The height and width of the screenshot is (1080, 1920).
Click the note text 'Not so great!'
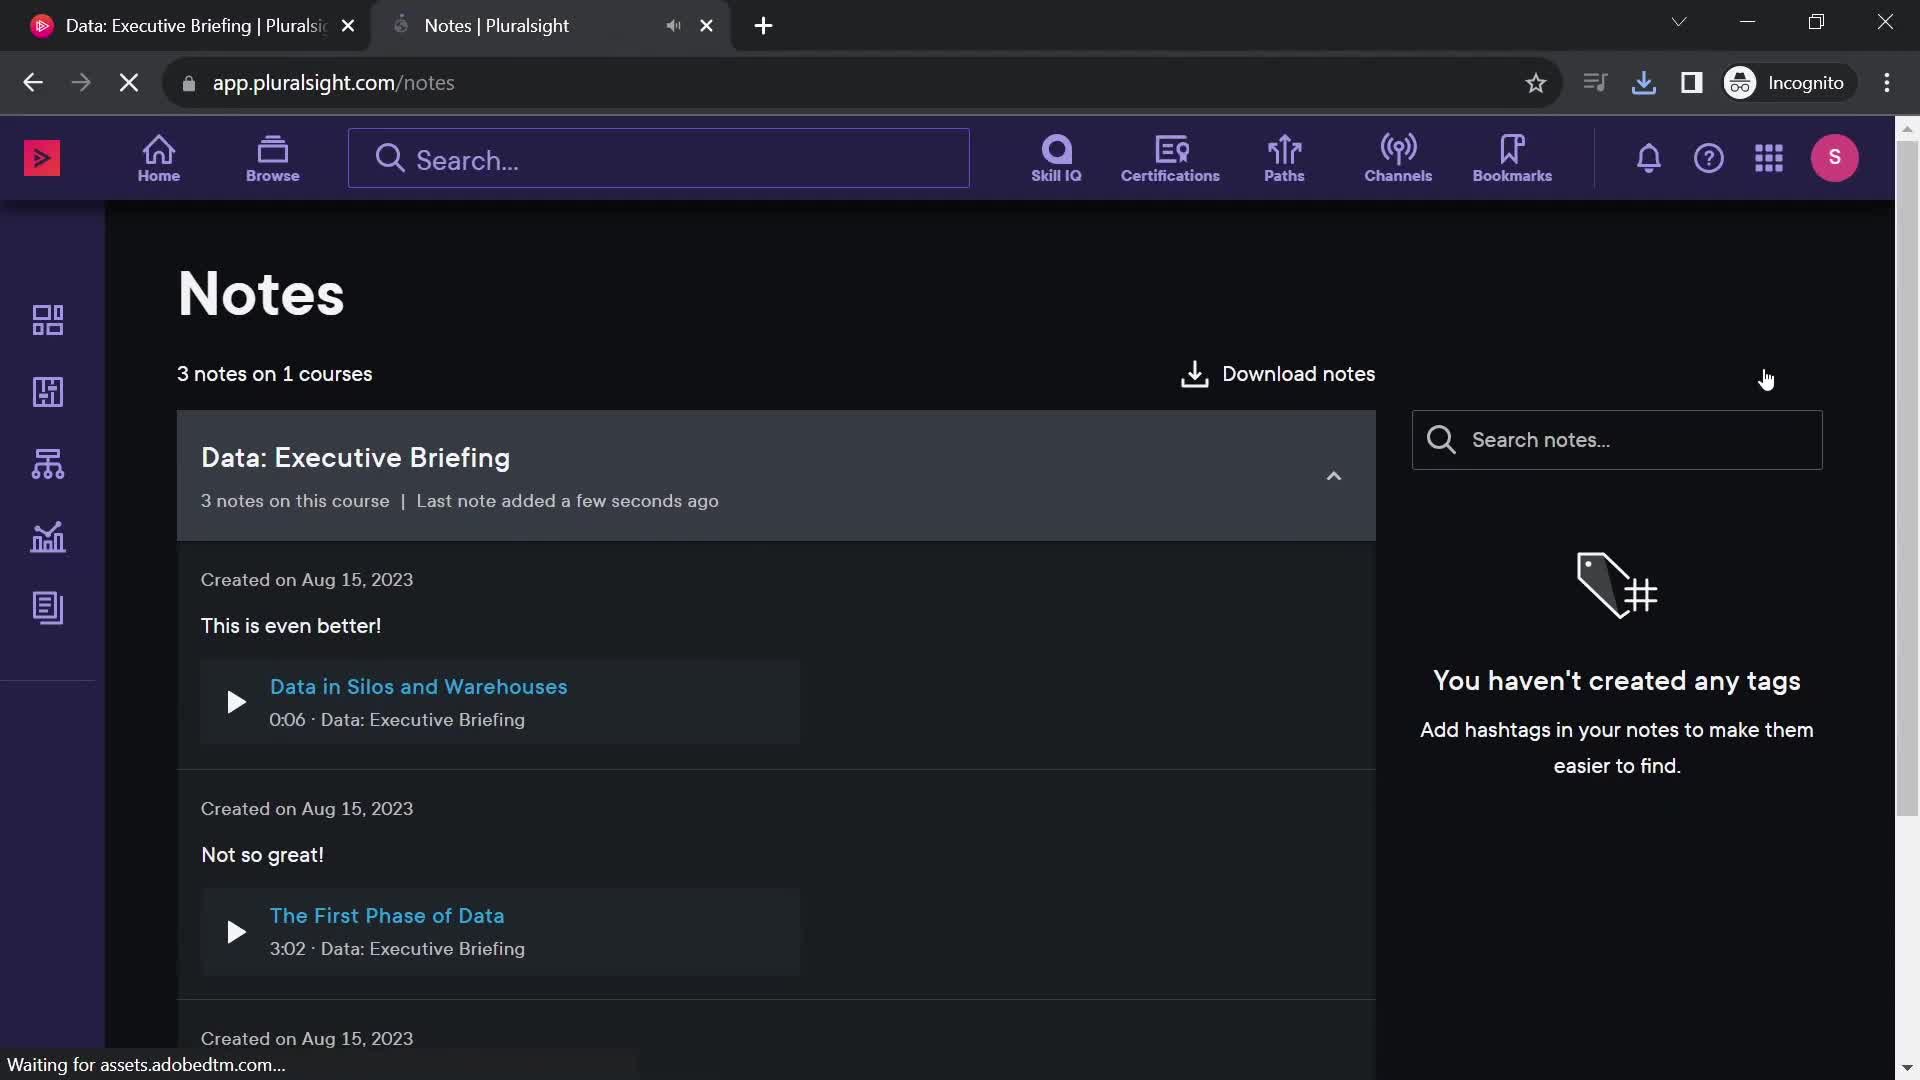tap(262, 855)
